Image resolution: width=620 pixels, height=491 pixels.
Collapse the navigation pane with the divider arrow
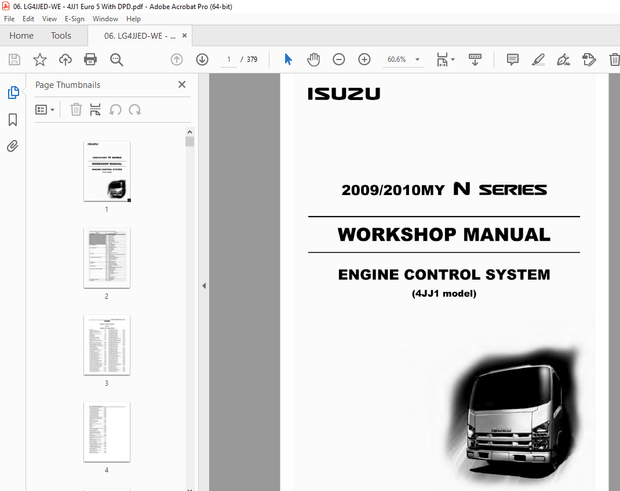coord(204,286)
